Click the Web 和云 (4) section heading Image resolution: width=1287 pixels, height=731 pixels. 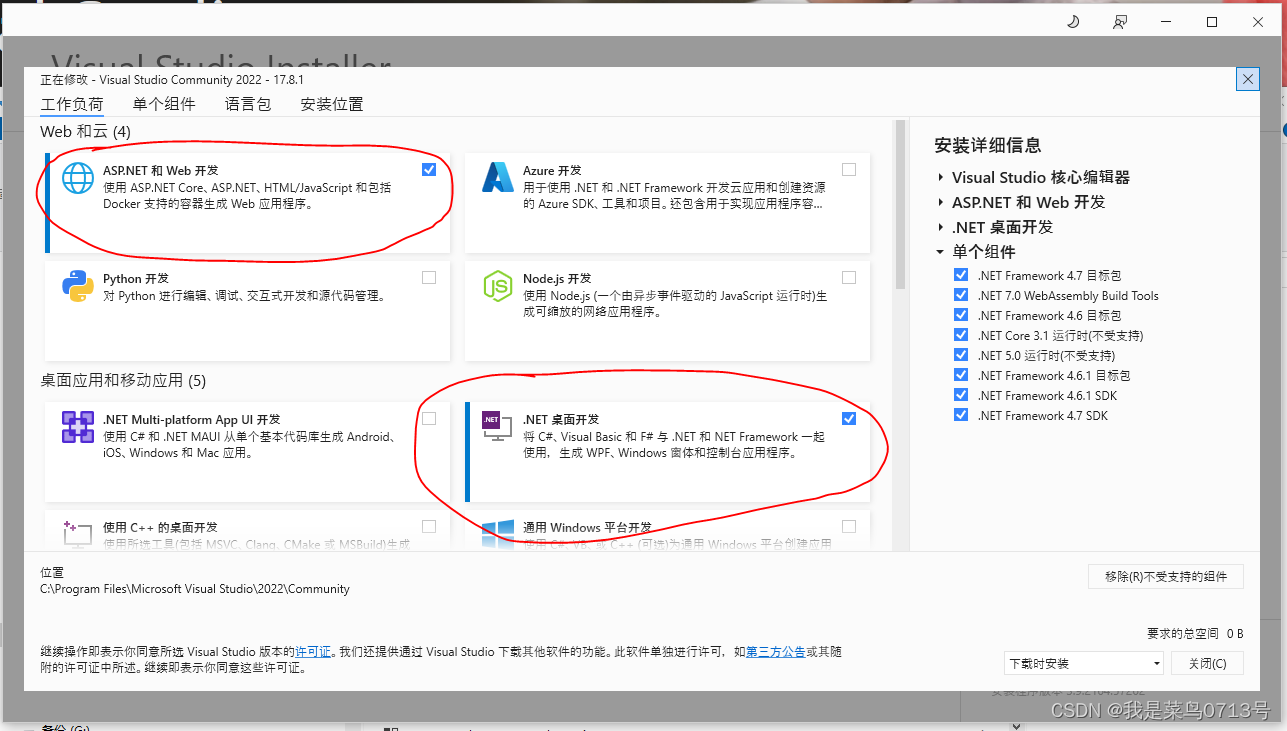[x=85, y=132]
